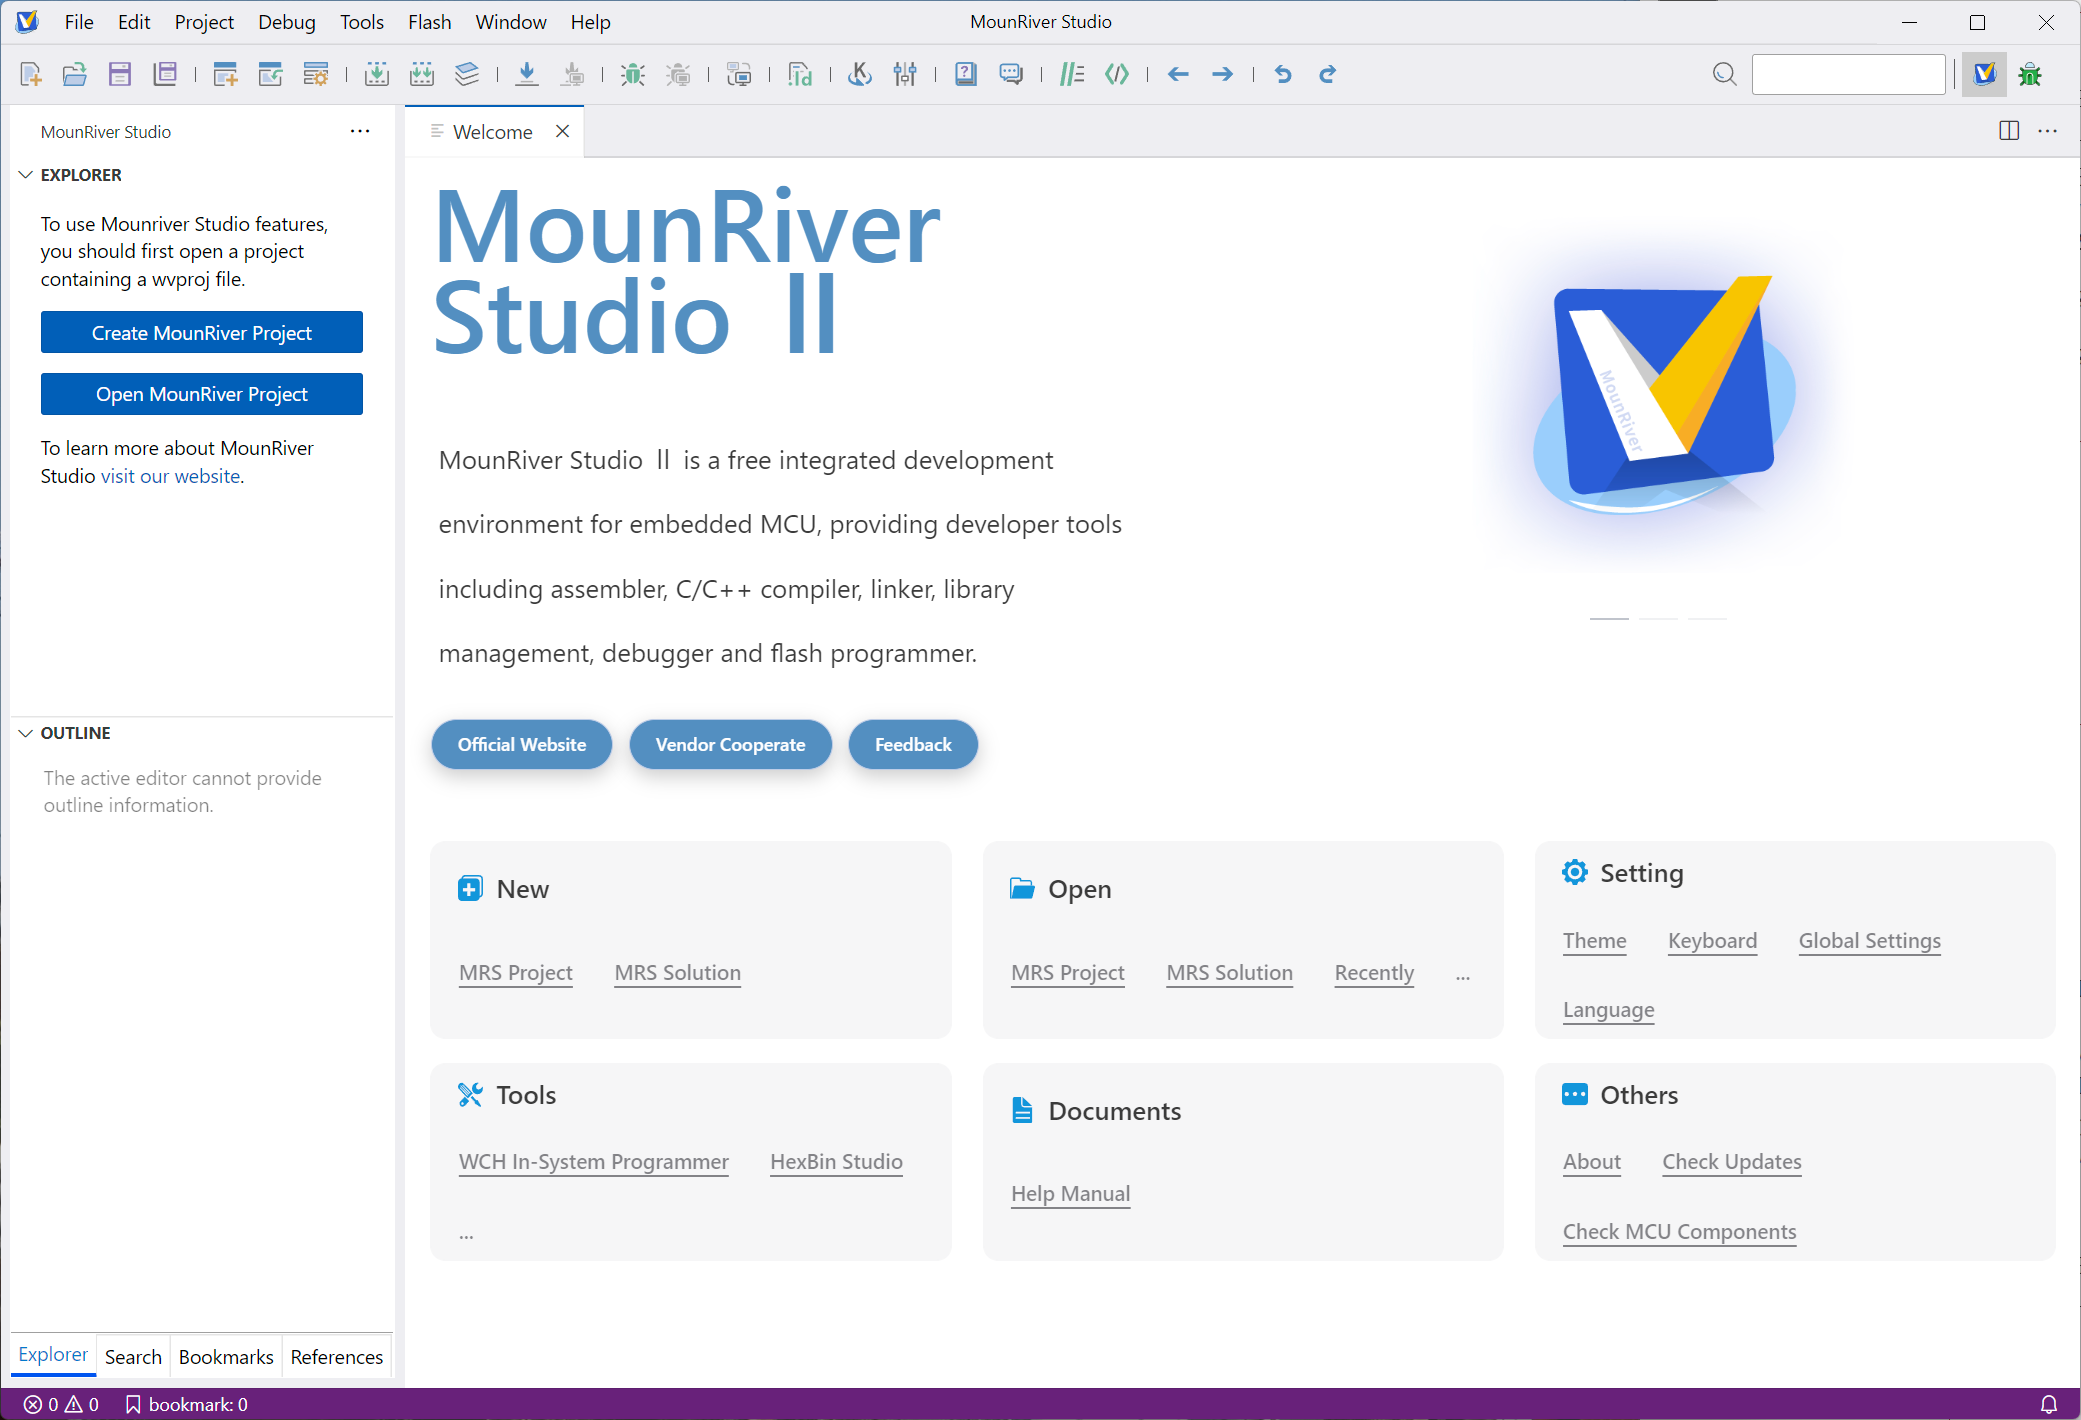Click bookmark: 0 in status bar
This screenshot has height=1420, width=2081.
(x=187, y=1404)
